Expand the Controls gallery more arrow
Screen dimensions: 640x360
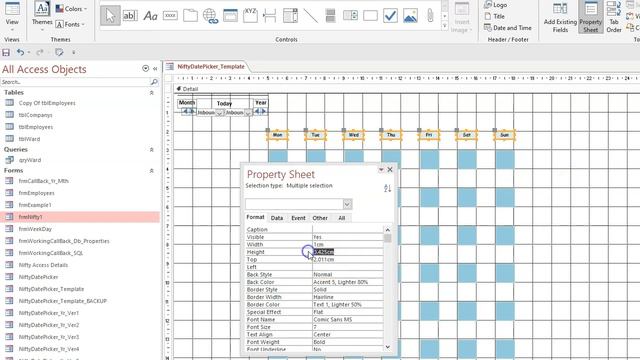point(444,26)
